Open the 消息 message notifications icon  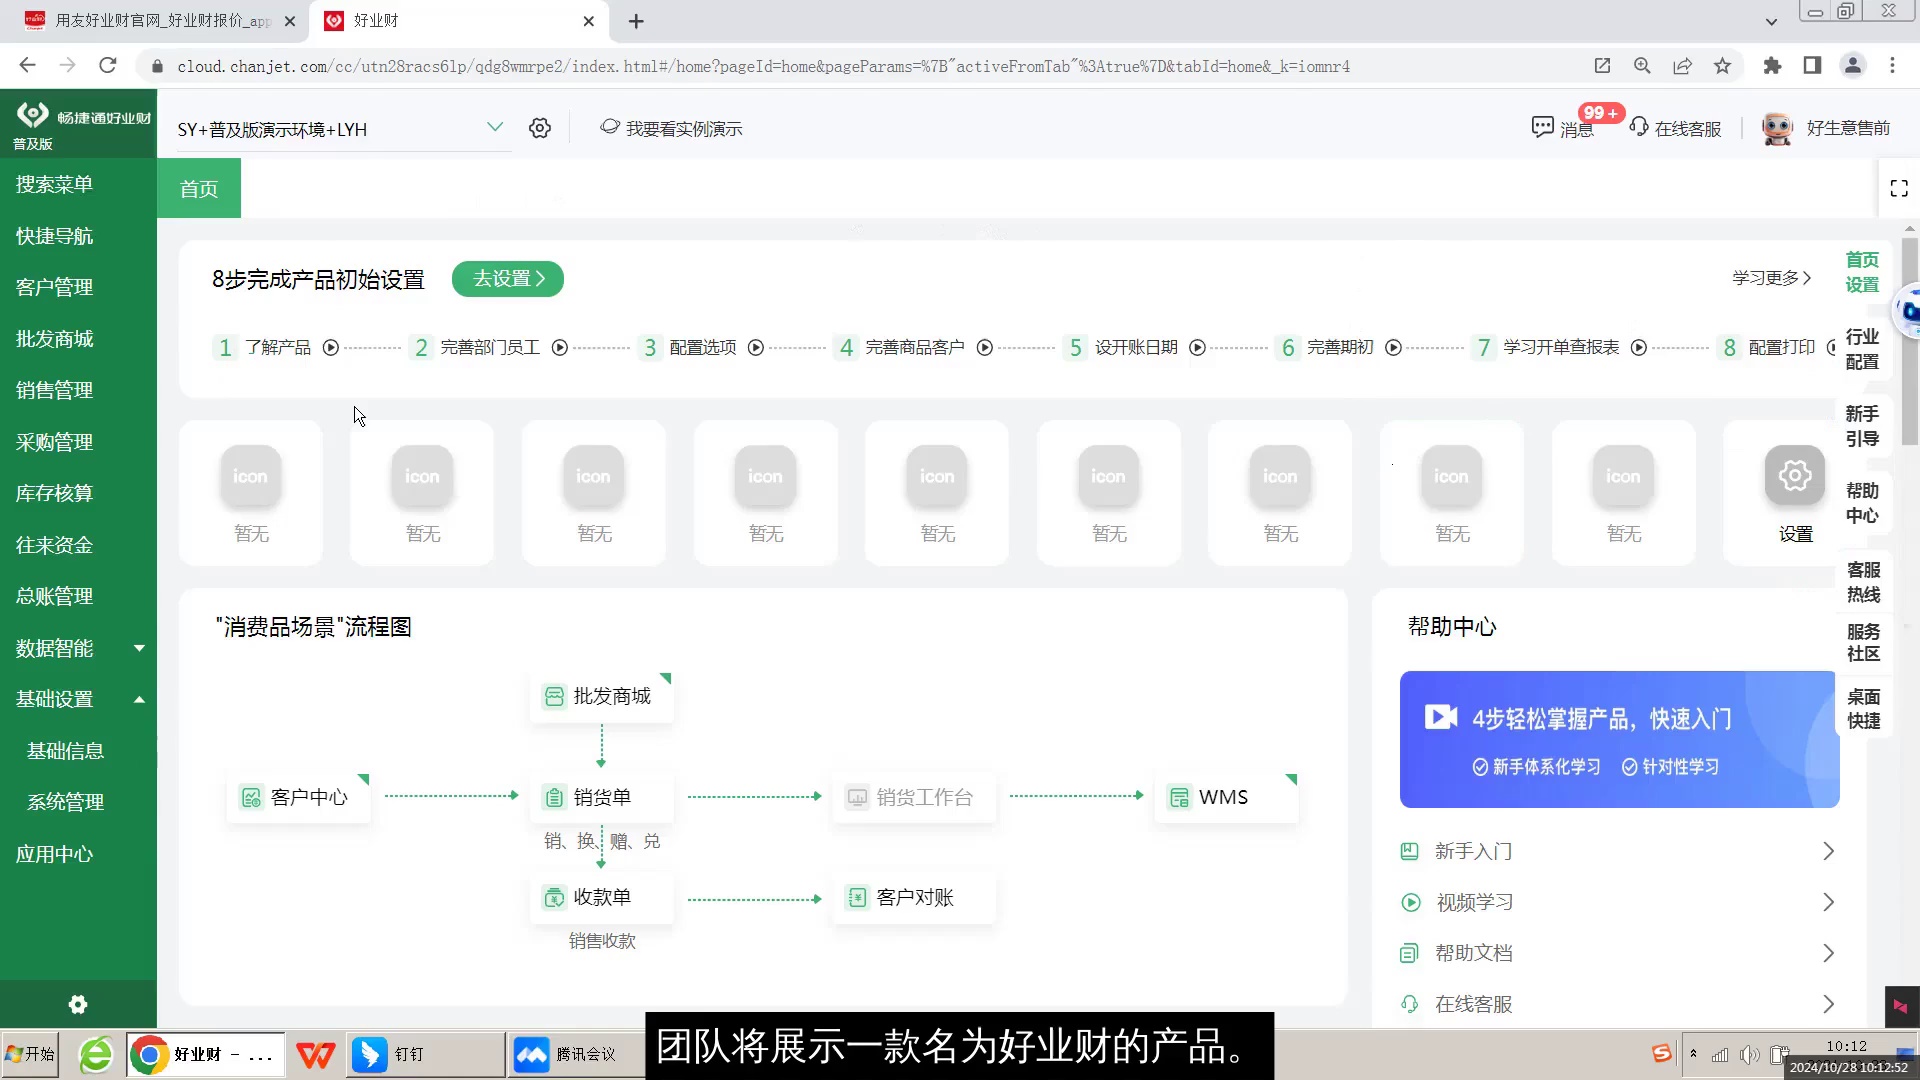[x=1545, y=128]
